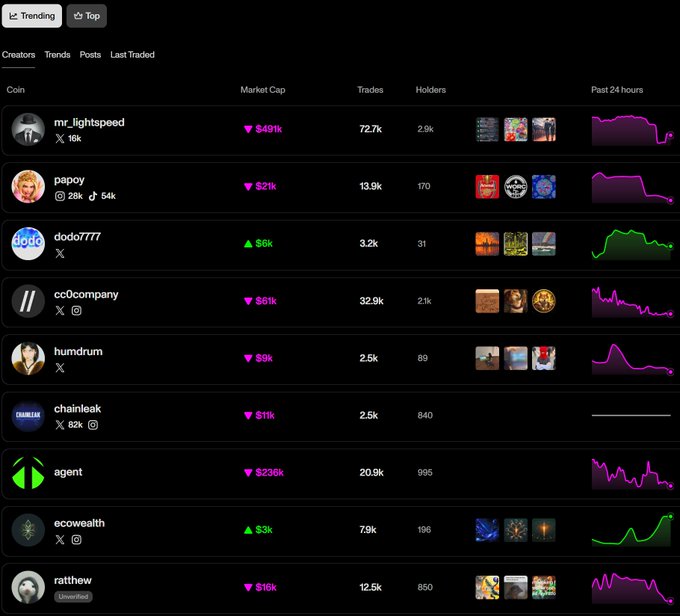Click the mr_lightspeed avatar
Viewport: 680px width, 616px height.
pos(28,129)
